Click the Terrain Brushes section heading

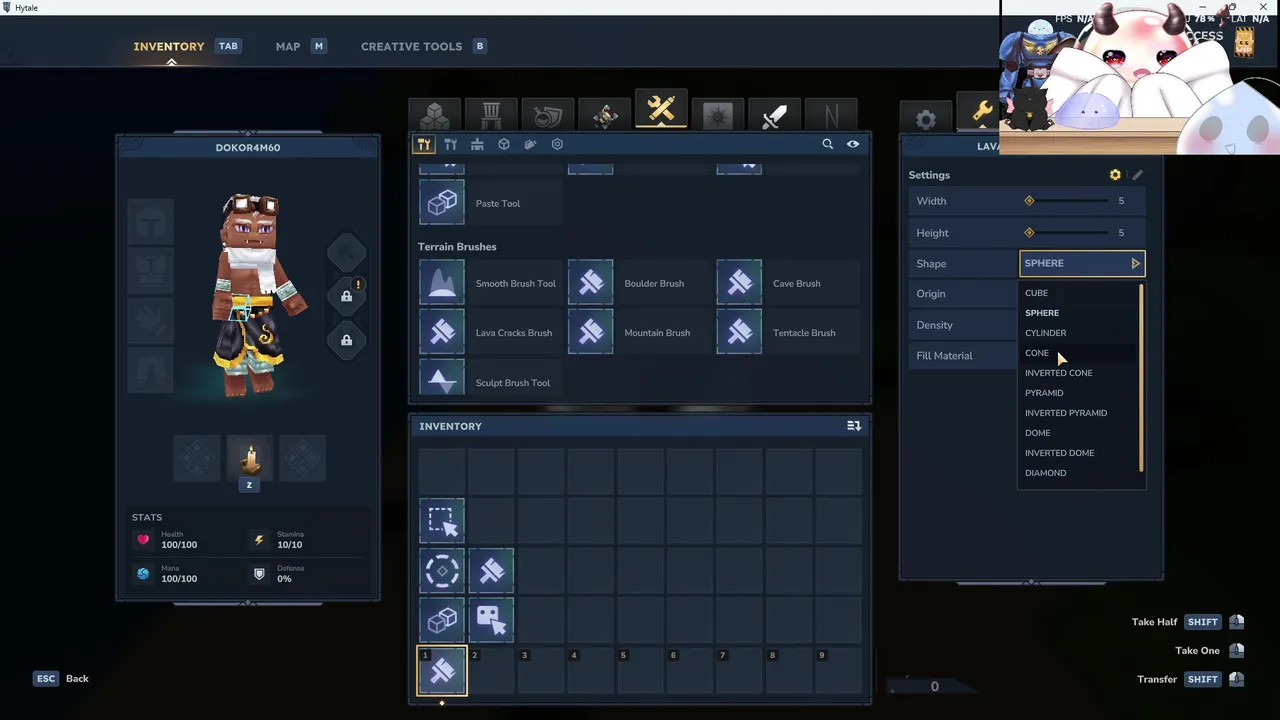pos(457,247)
